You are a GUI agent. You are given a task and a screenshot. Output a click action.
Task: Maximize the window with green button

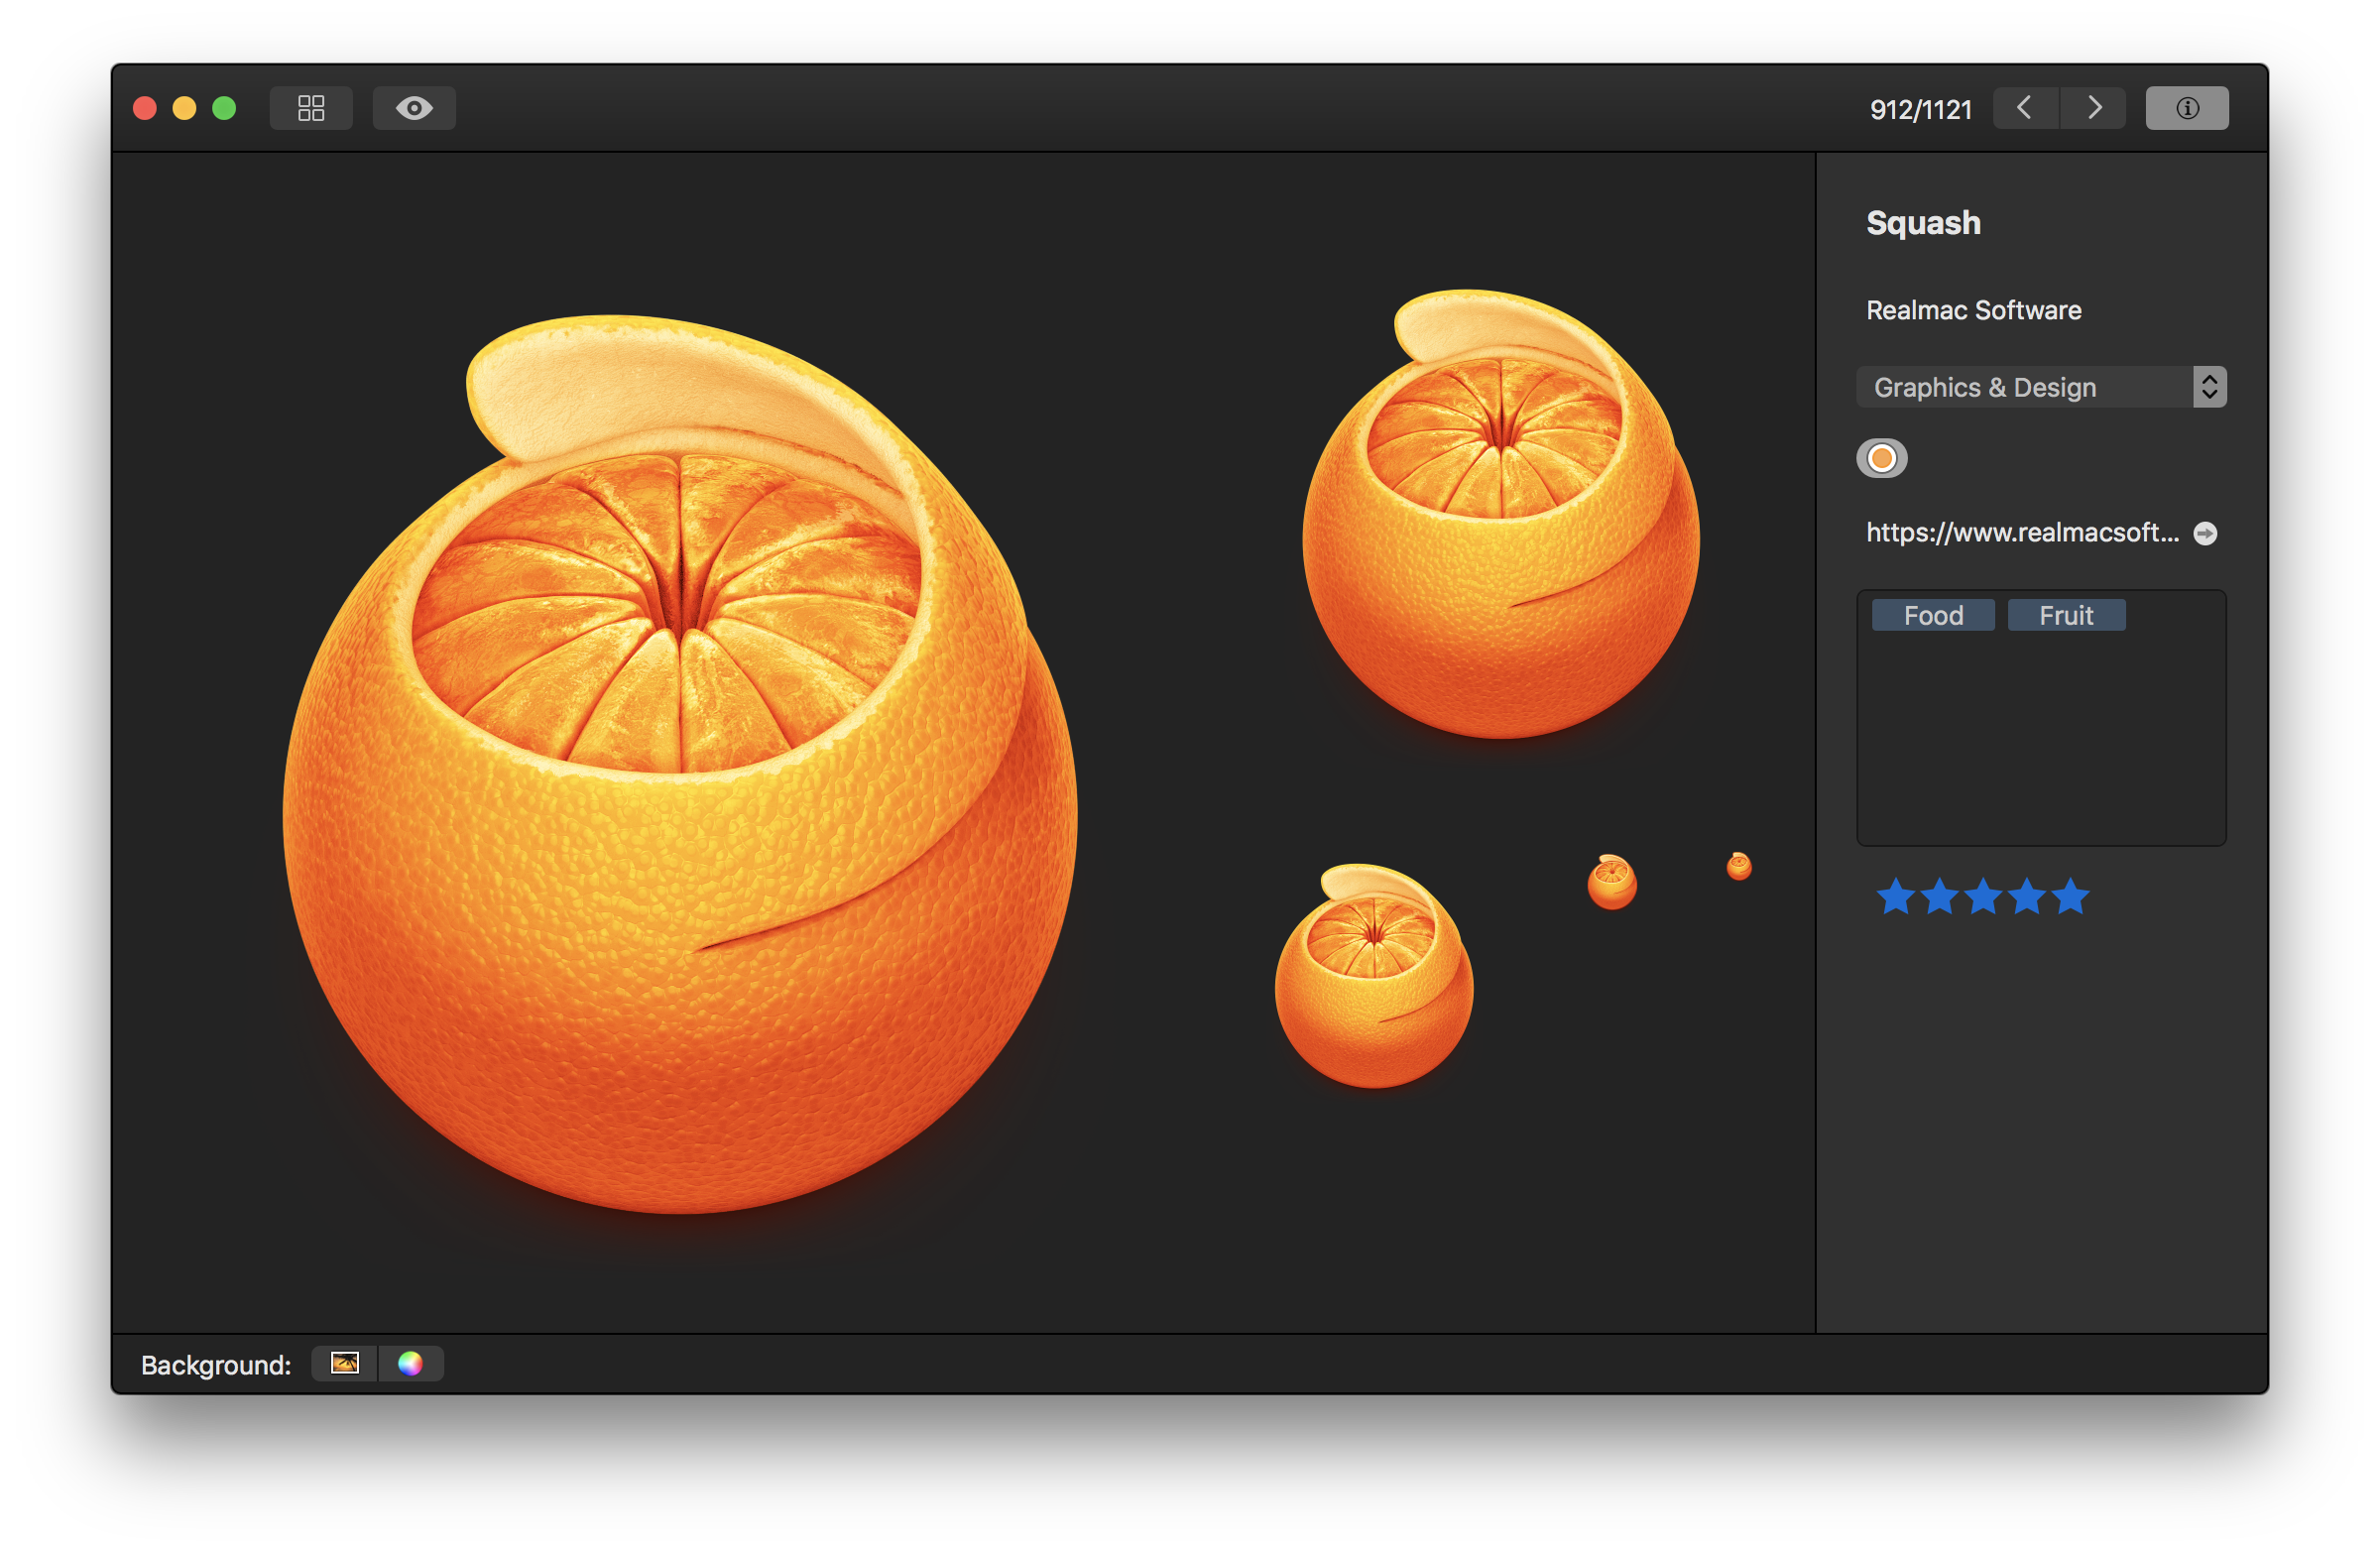tap(224, 108)
